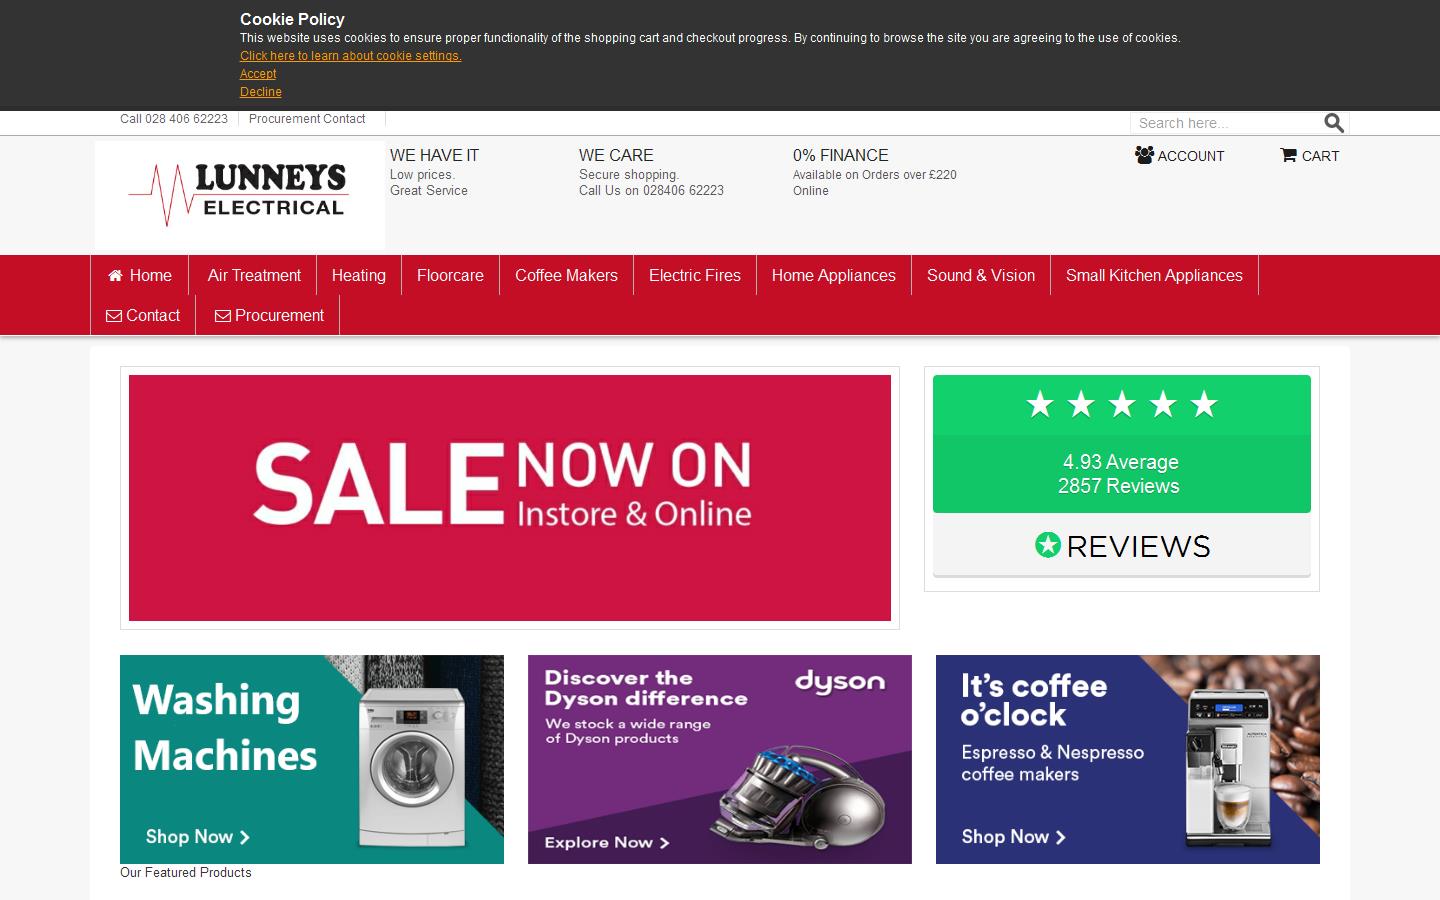Navigate to Small Kitchen Appliances

tap(1154, 275)
